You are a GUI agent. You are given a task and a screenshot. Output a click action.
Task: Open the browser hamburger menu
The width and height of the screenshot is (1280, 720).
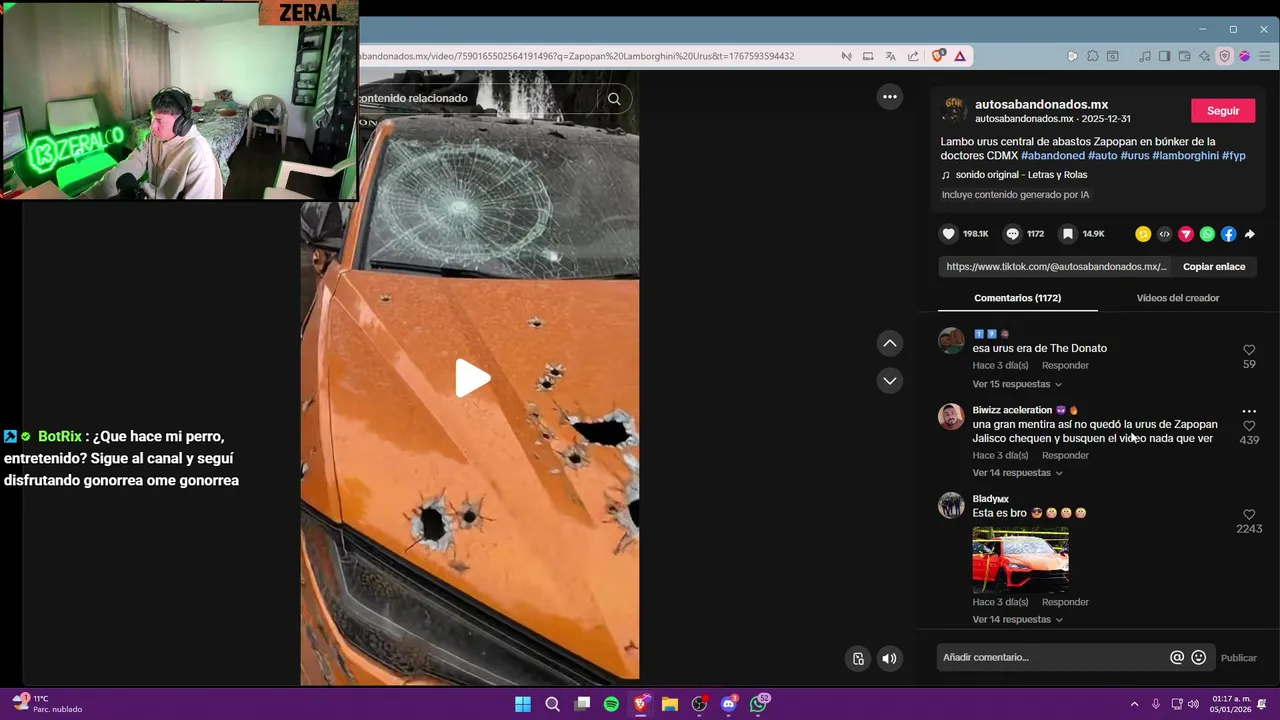[1263, 56]
